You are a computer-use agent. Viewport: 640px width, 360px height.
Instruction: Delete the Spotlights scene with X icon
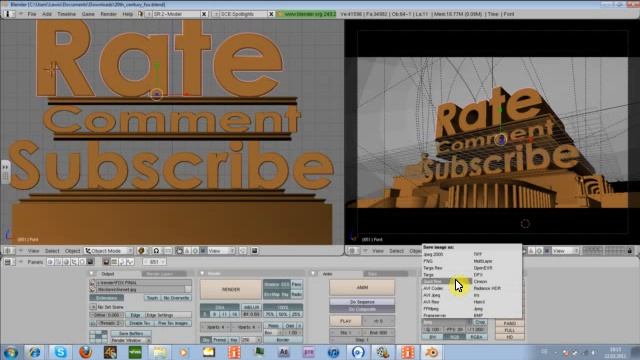271,14
